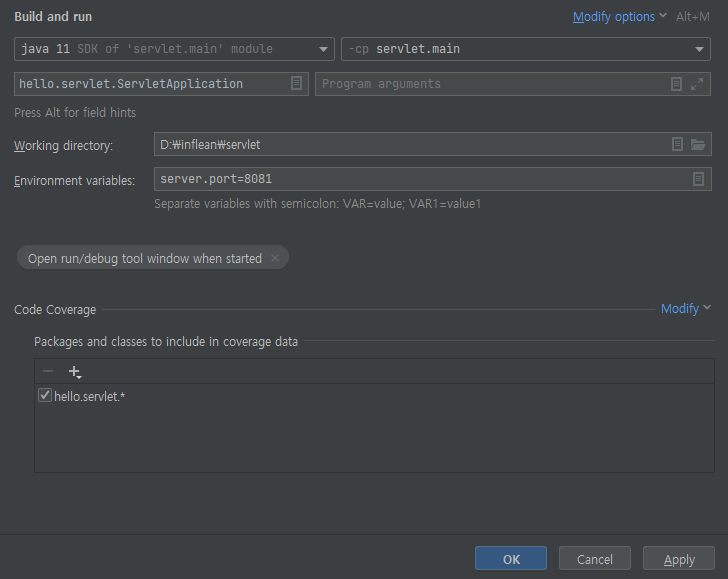
Task: Click 'Press Alt for field hints' text
Action: pyautogui.click(x=75, y=113)
